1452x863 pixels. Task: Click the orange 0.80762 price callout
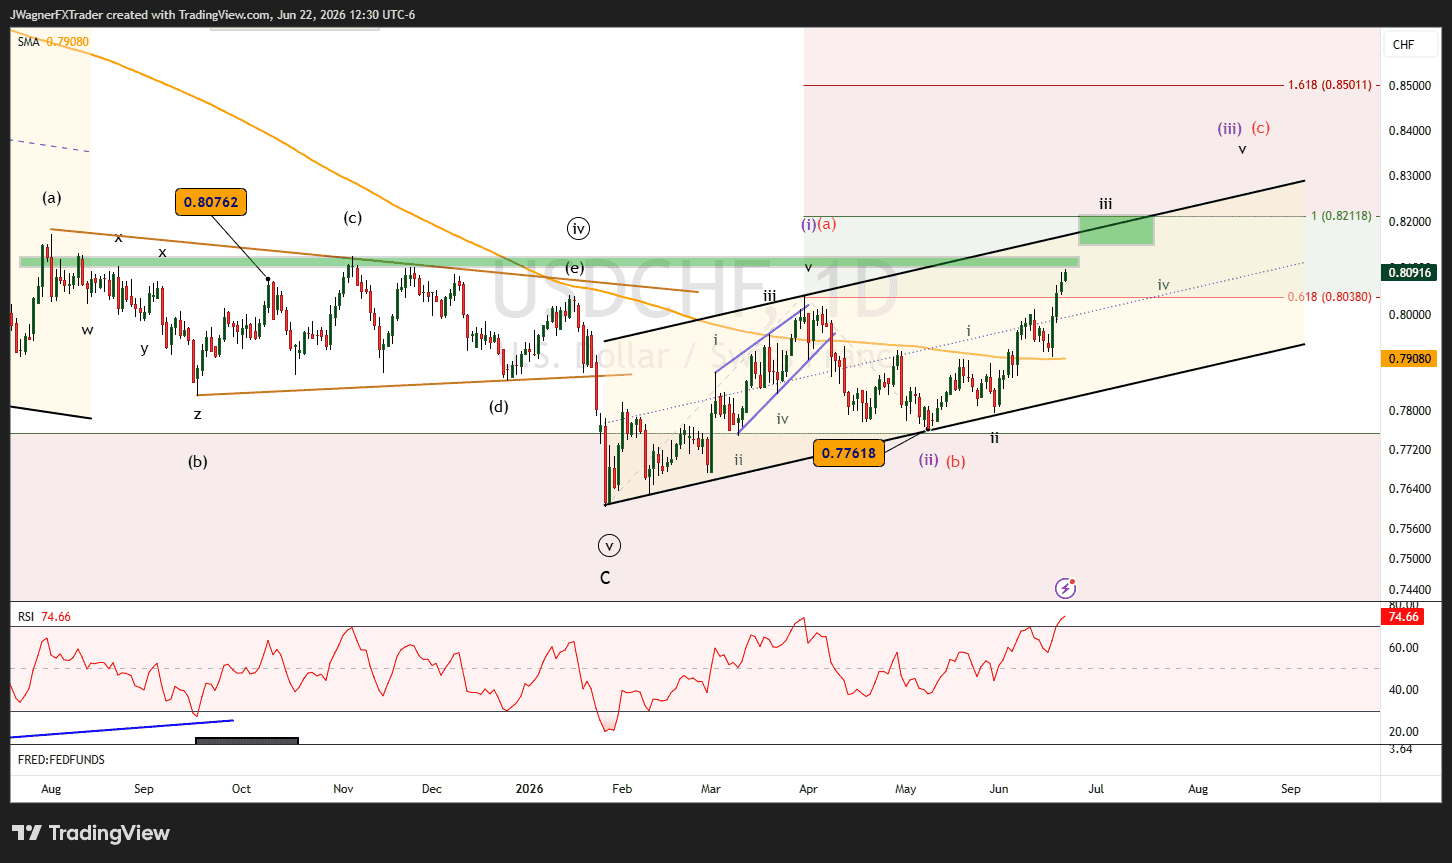210,202
